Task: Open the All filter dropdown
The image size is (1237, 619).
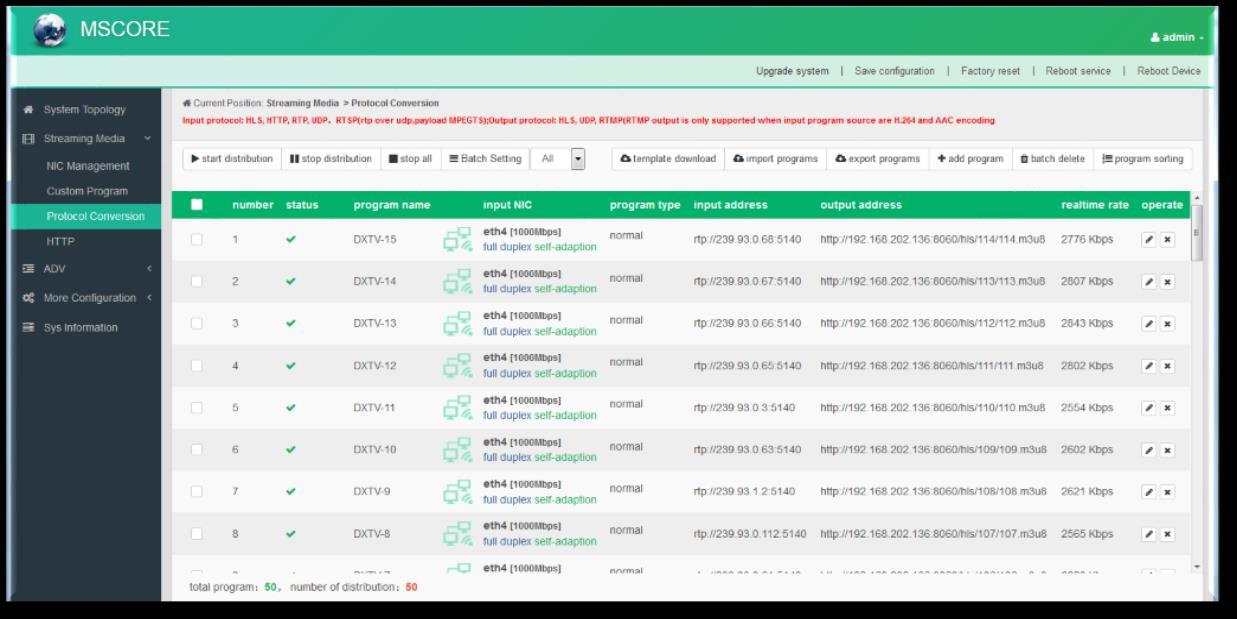Action: (x=558, y=159)
